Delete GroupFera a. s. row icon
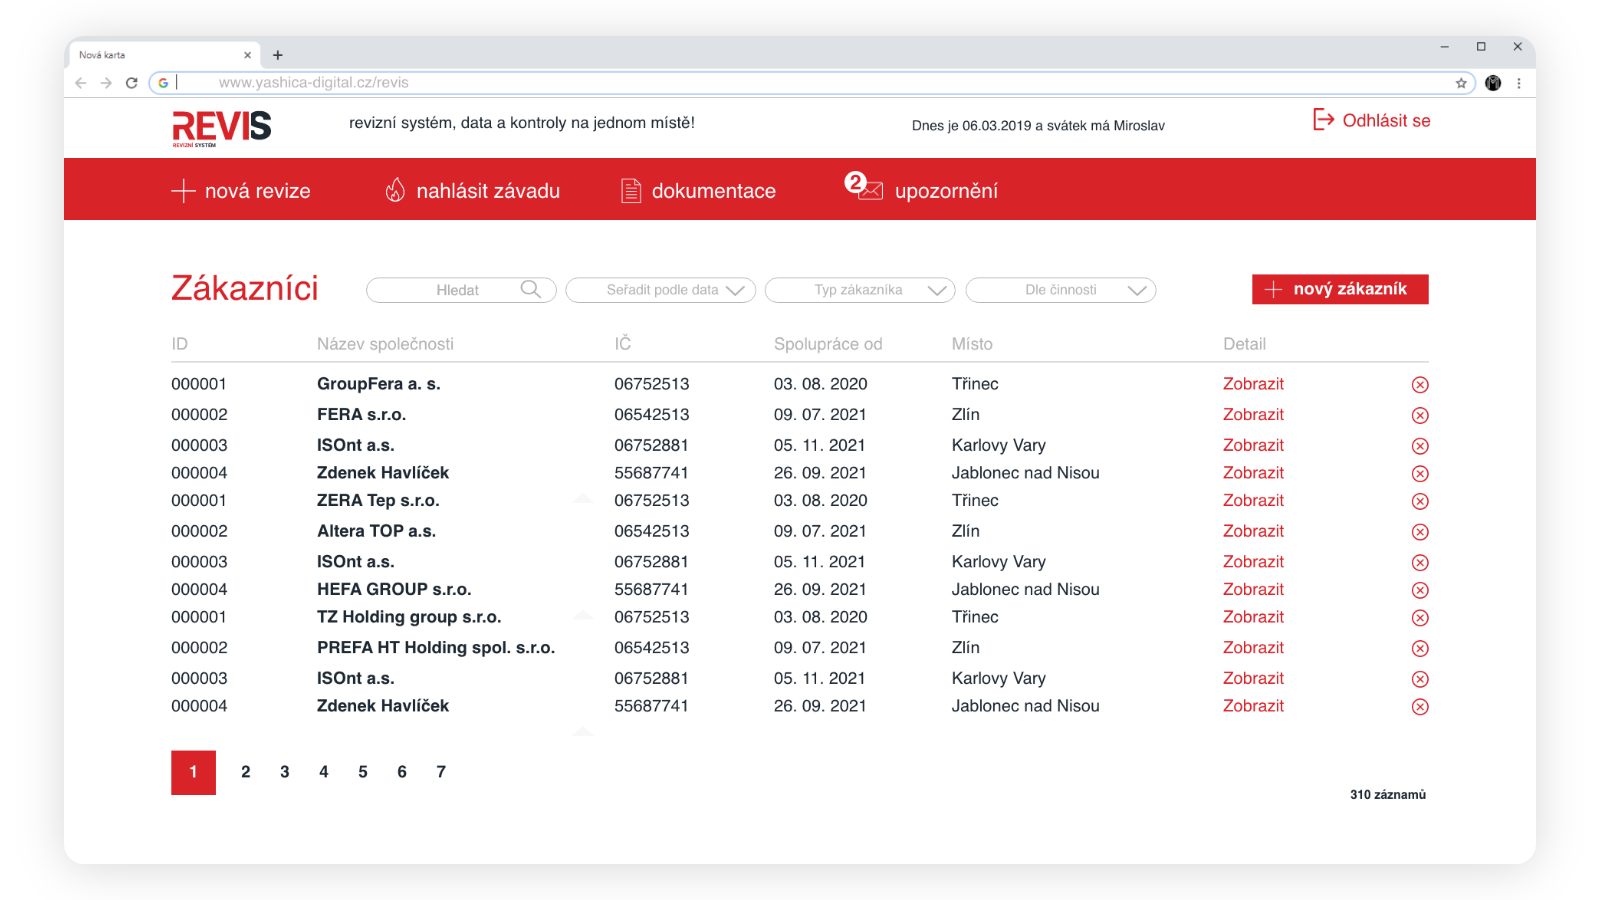The height and width of the screenshot is (900, 1600). [x=1420, y=385]
